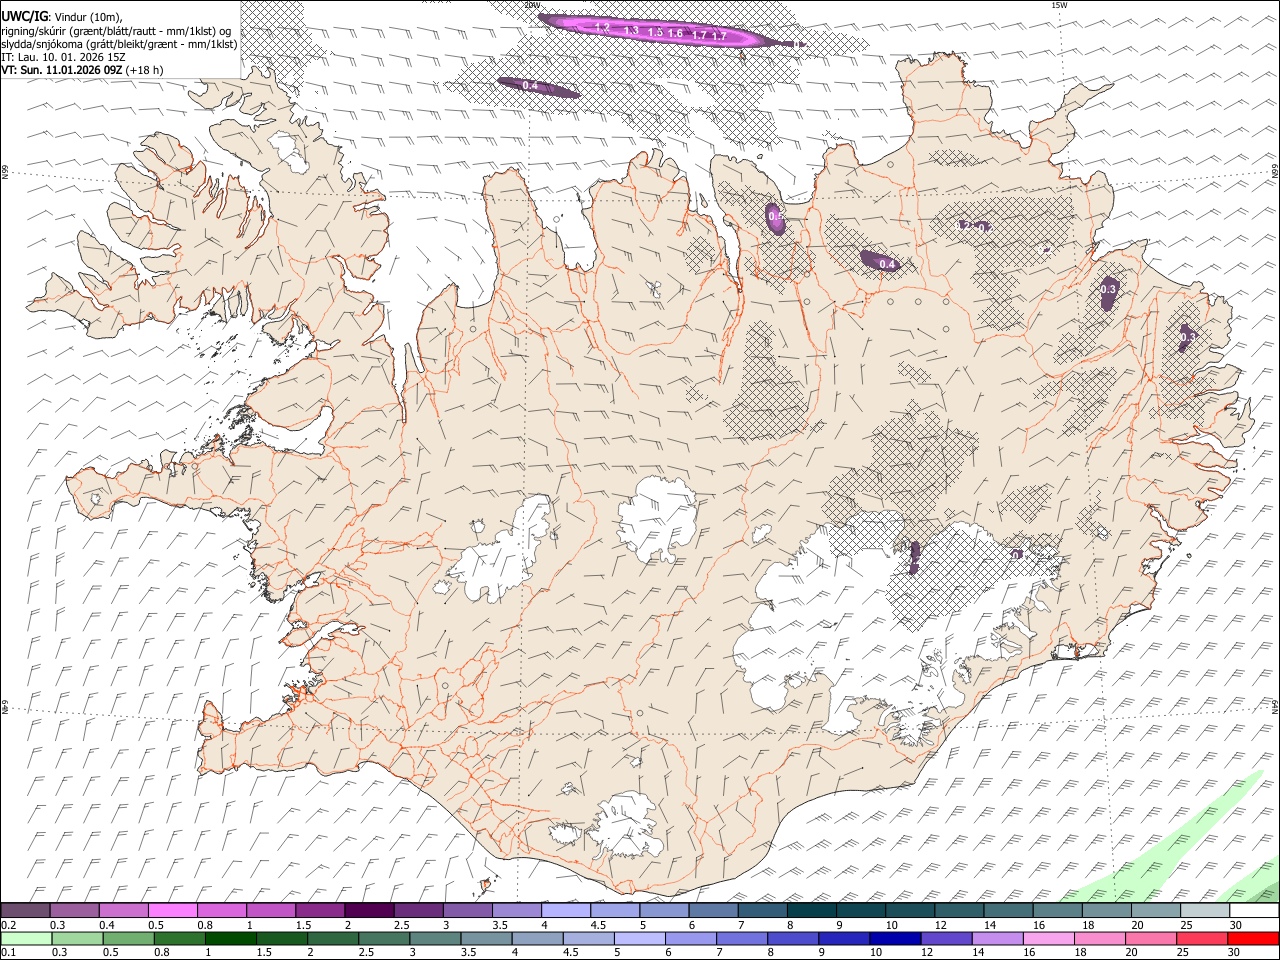Viewport: 1280px width, 960px height.
Task: Click the 0.1 label of bottom legend row
Action: (x=9, y=952)
